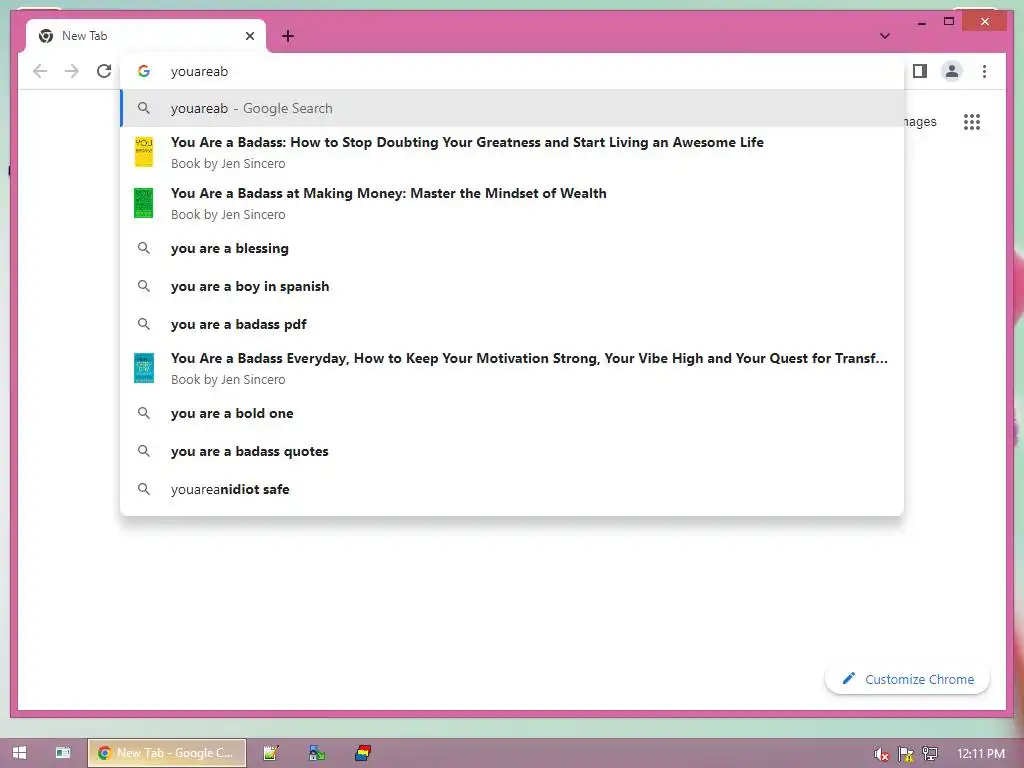
Task: Click the Customize Chrome button
Action: [907, 679]
